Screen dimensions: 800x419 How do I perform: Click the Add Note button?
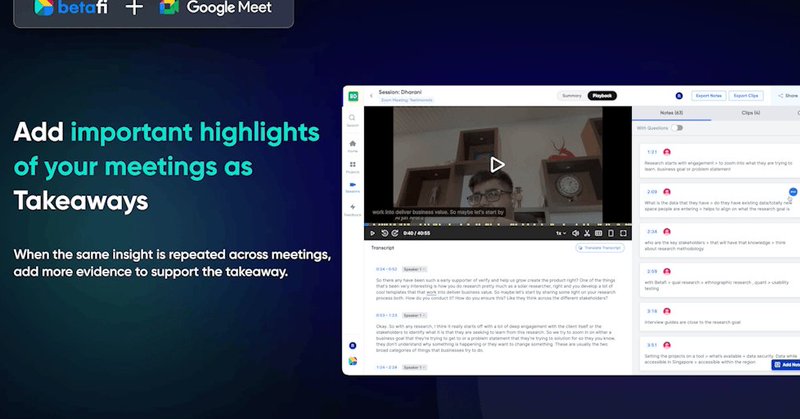point(786,365)
